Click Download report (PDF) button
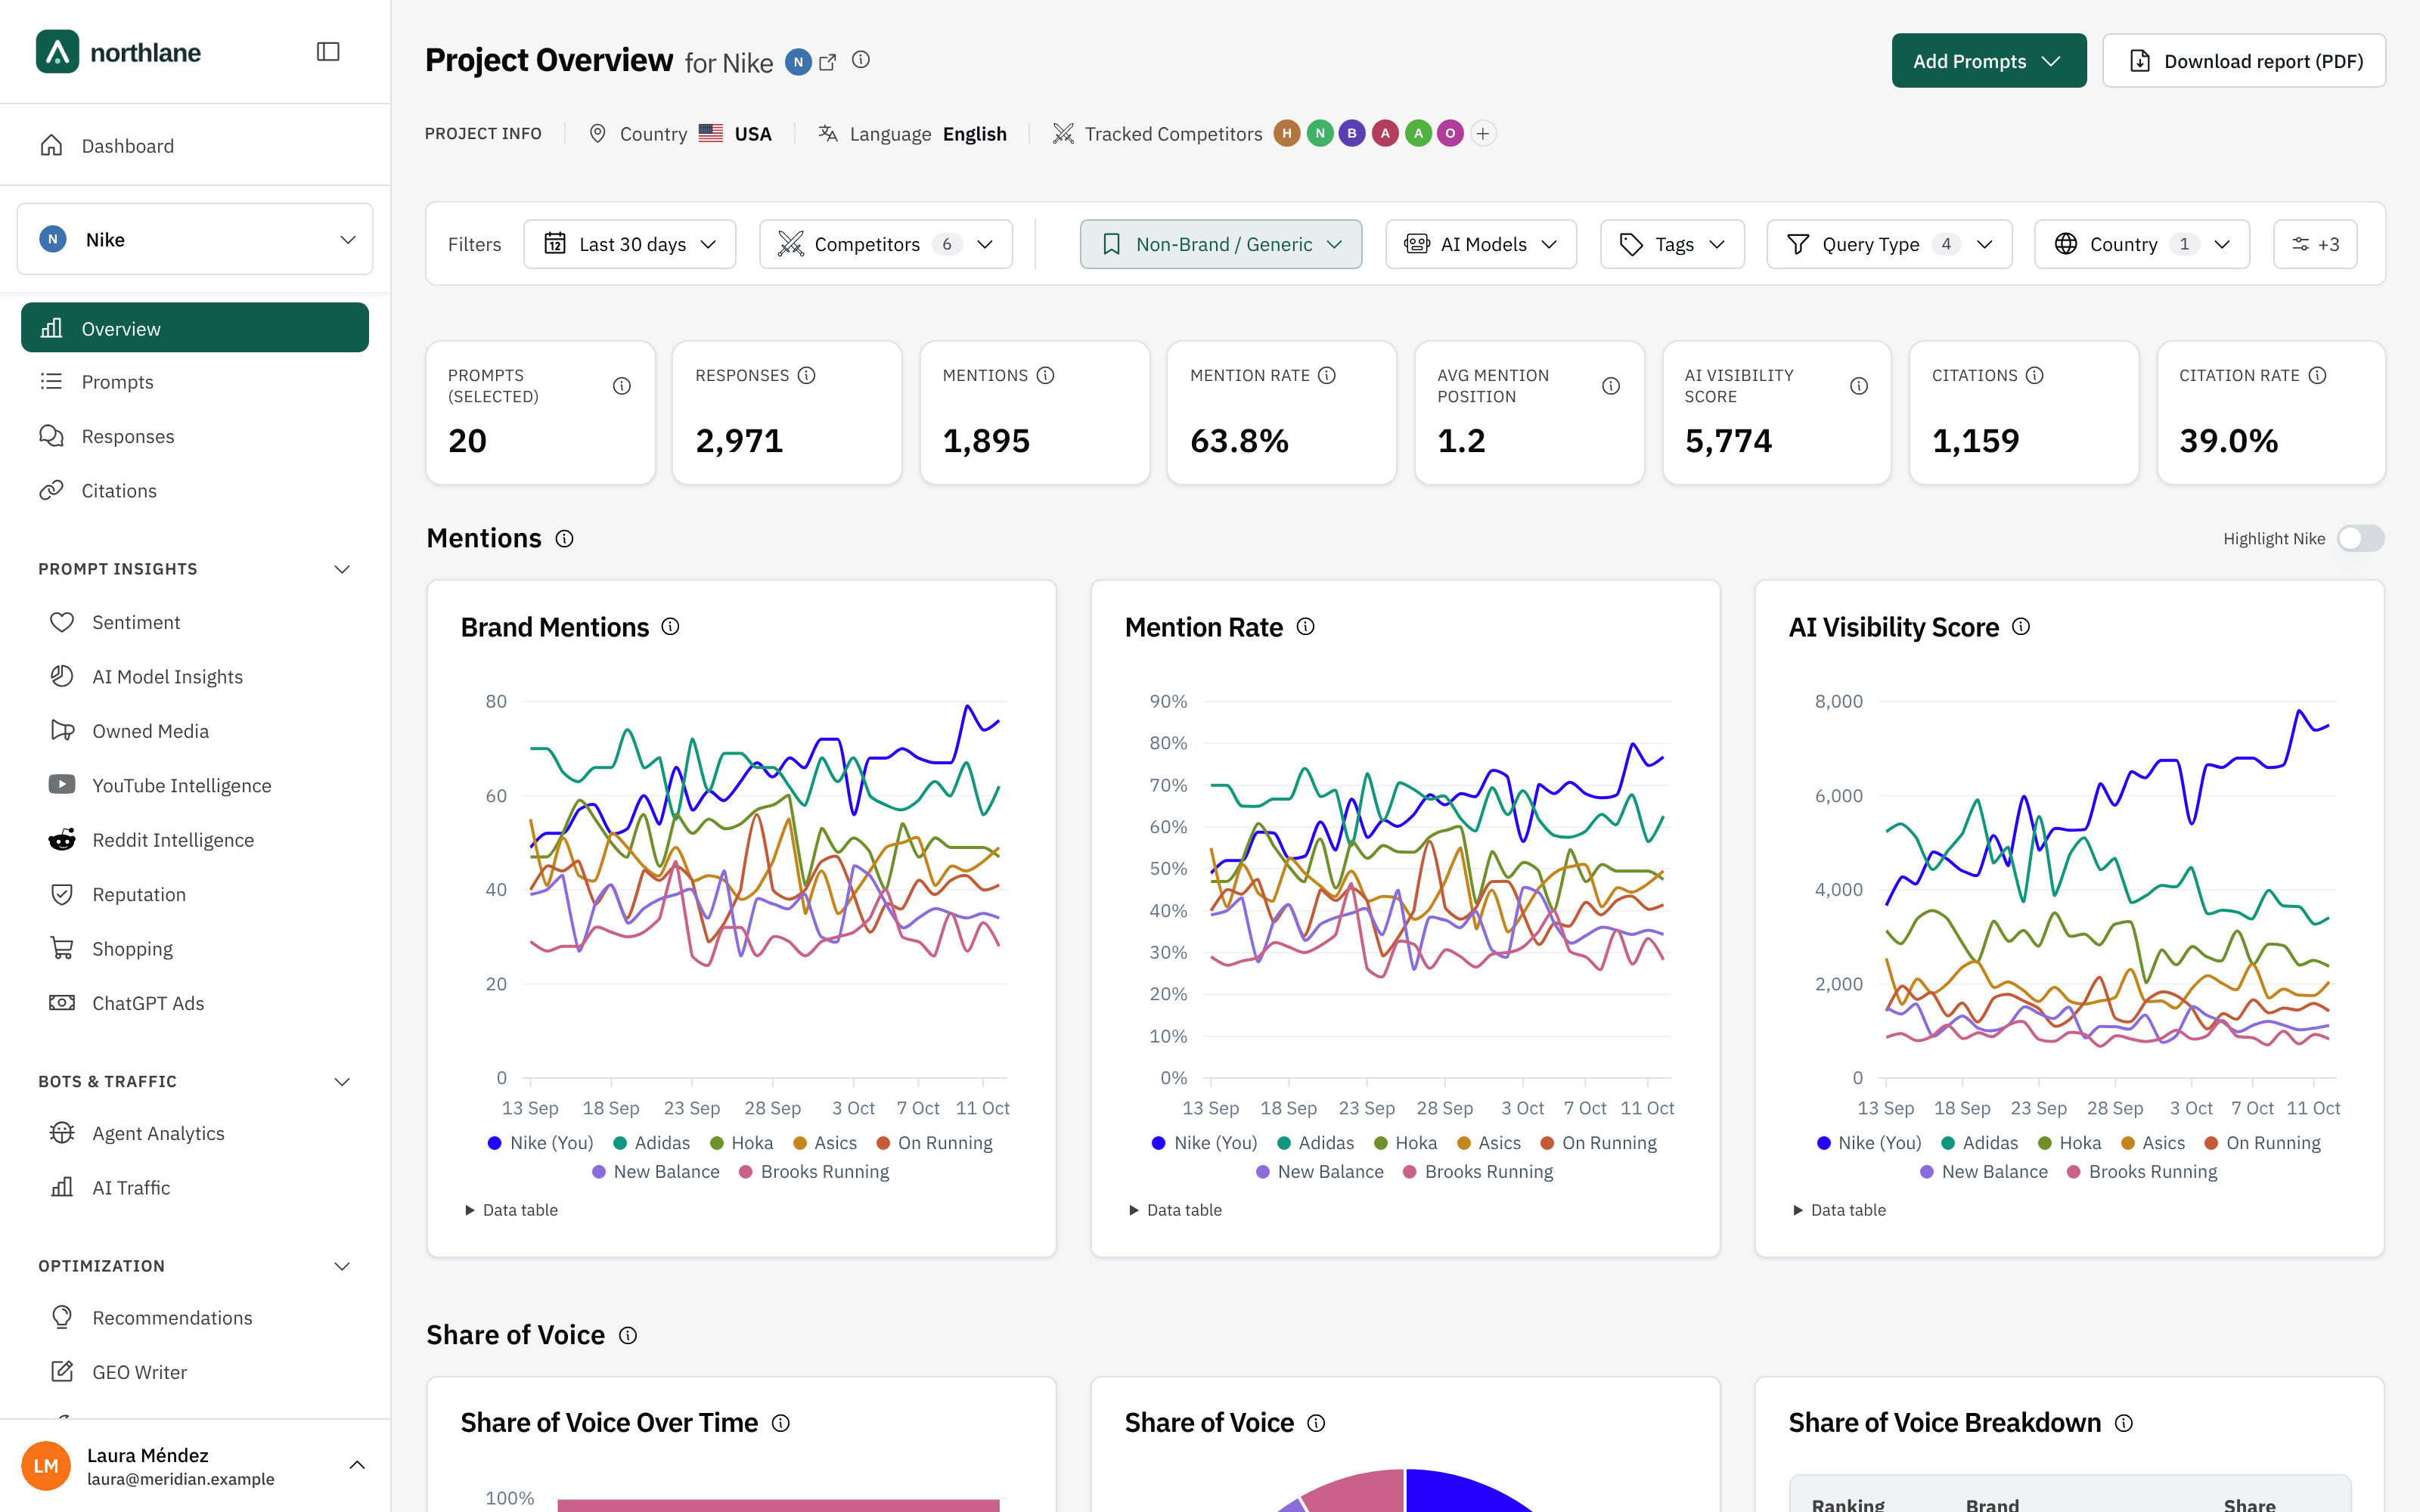The height and width of the screenshot is (1512, 2420). (x=2244, y=61)
